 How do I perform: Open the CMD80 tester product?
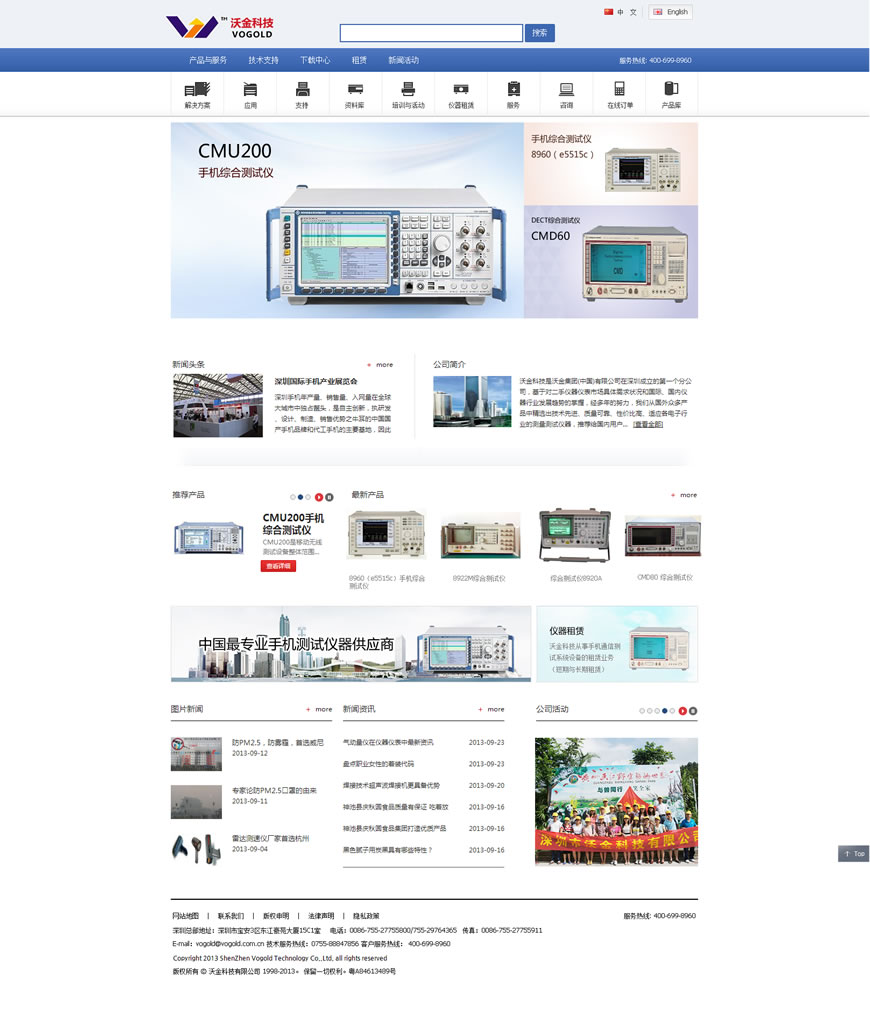663,536
